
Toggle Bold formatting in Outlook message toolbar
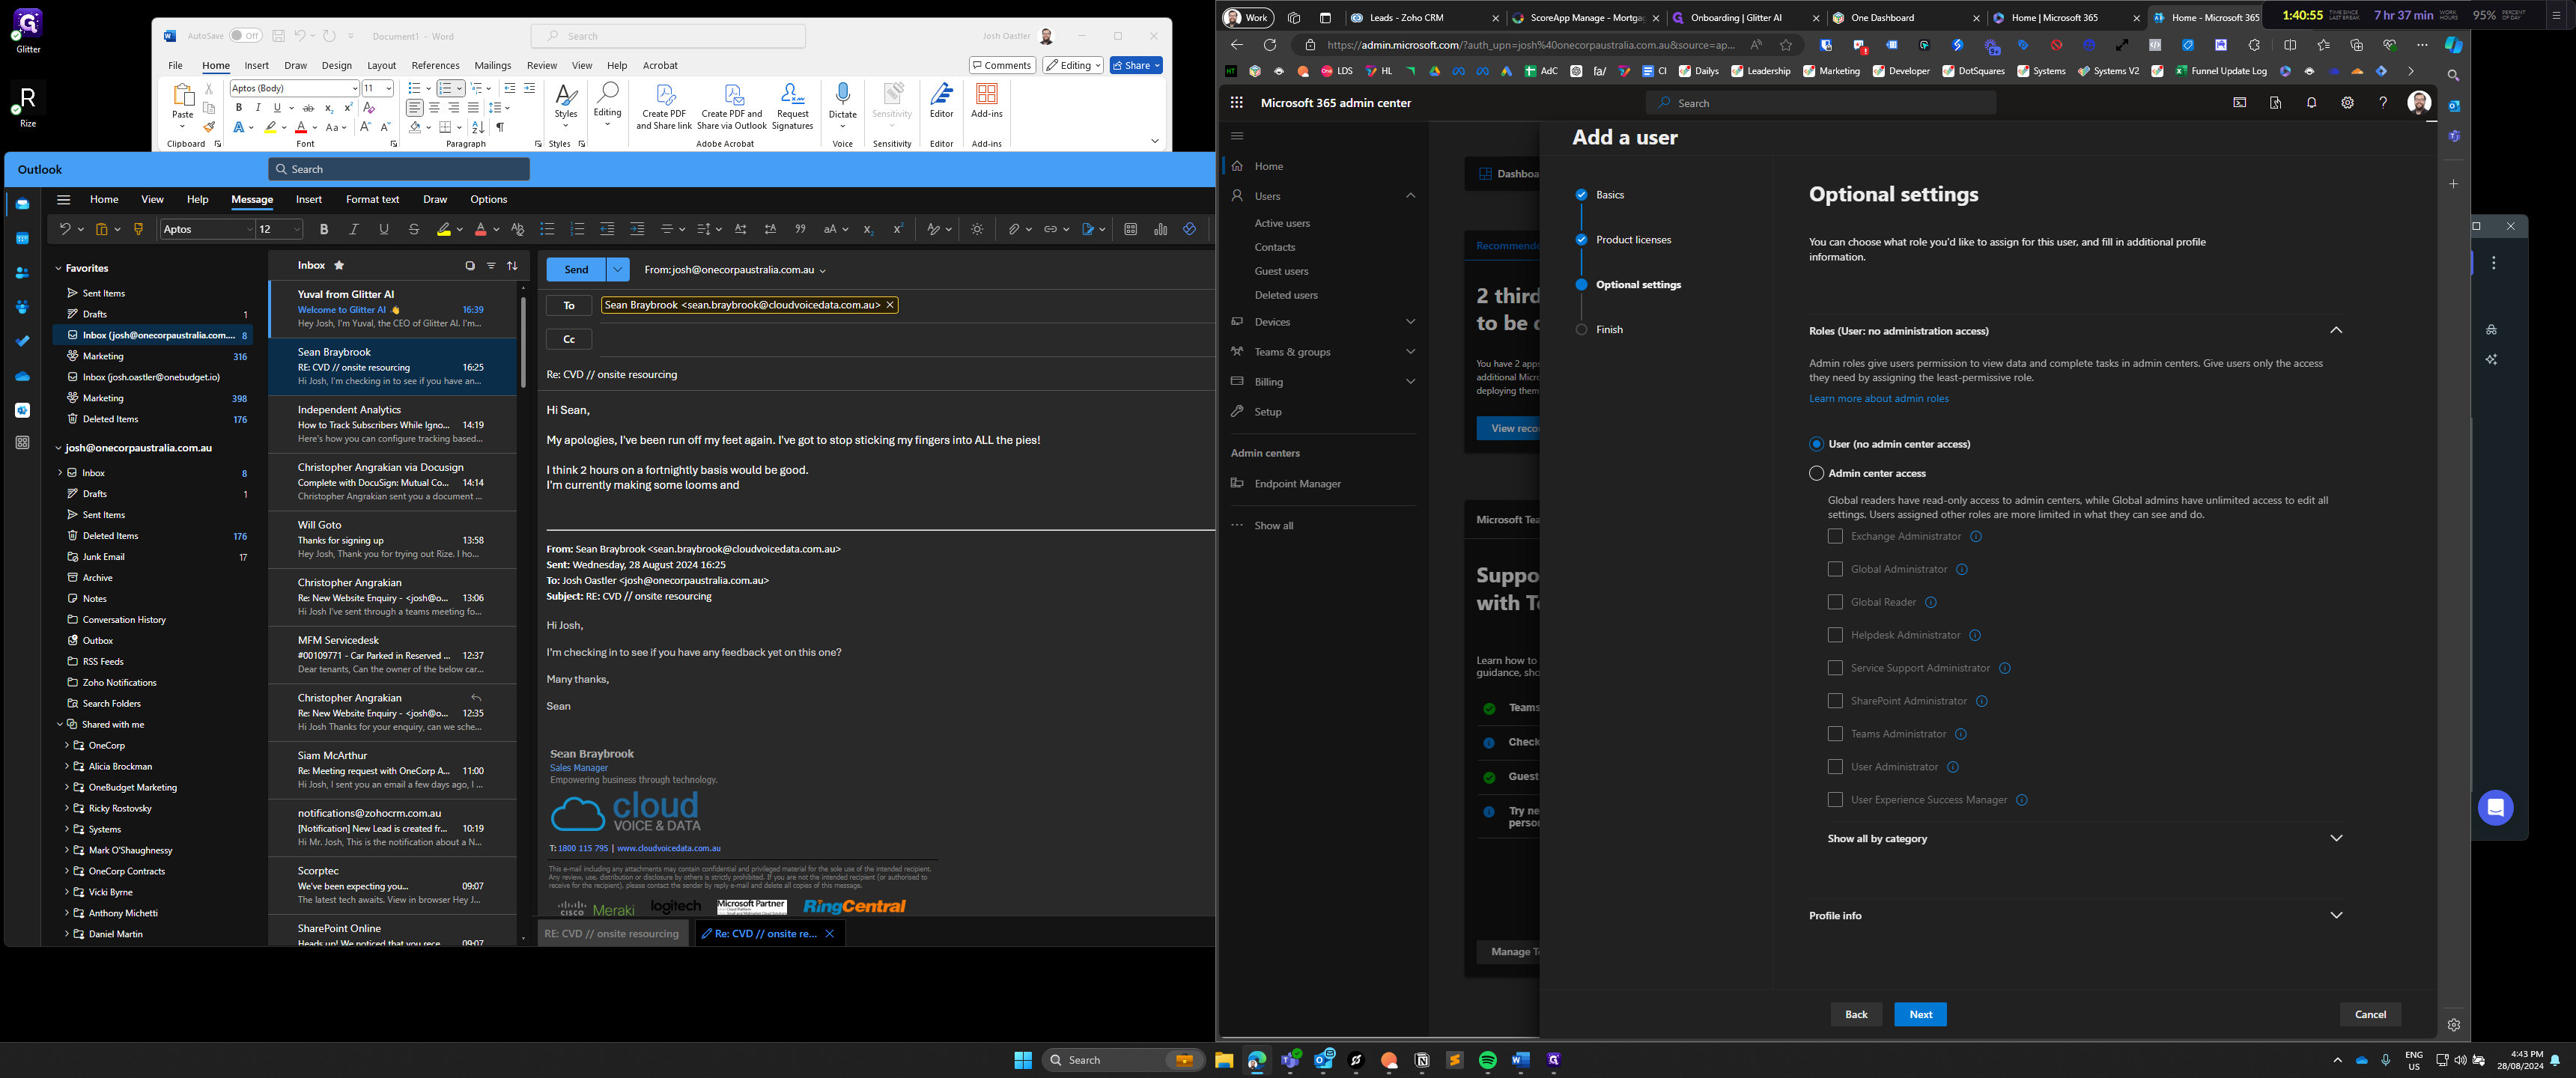point(324,230)
